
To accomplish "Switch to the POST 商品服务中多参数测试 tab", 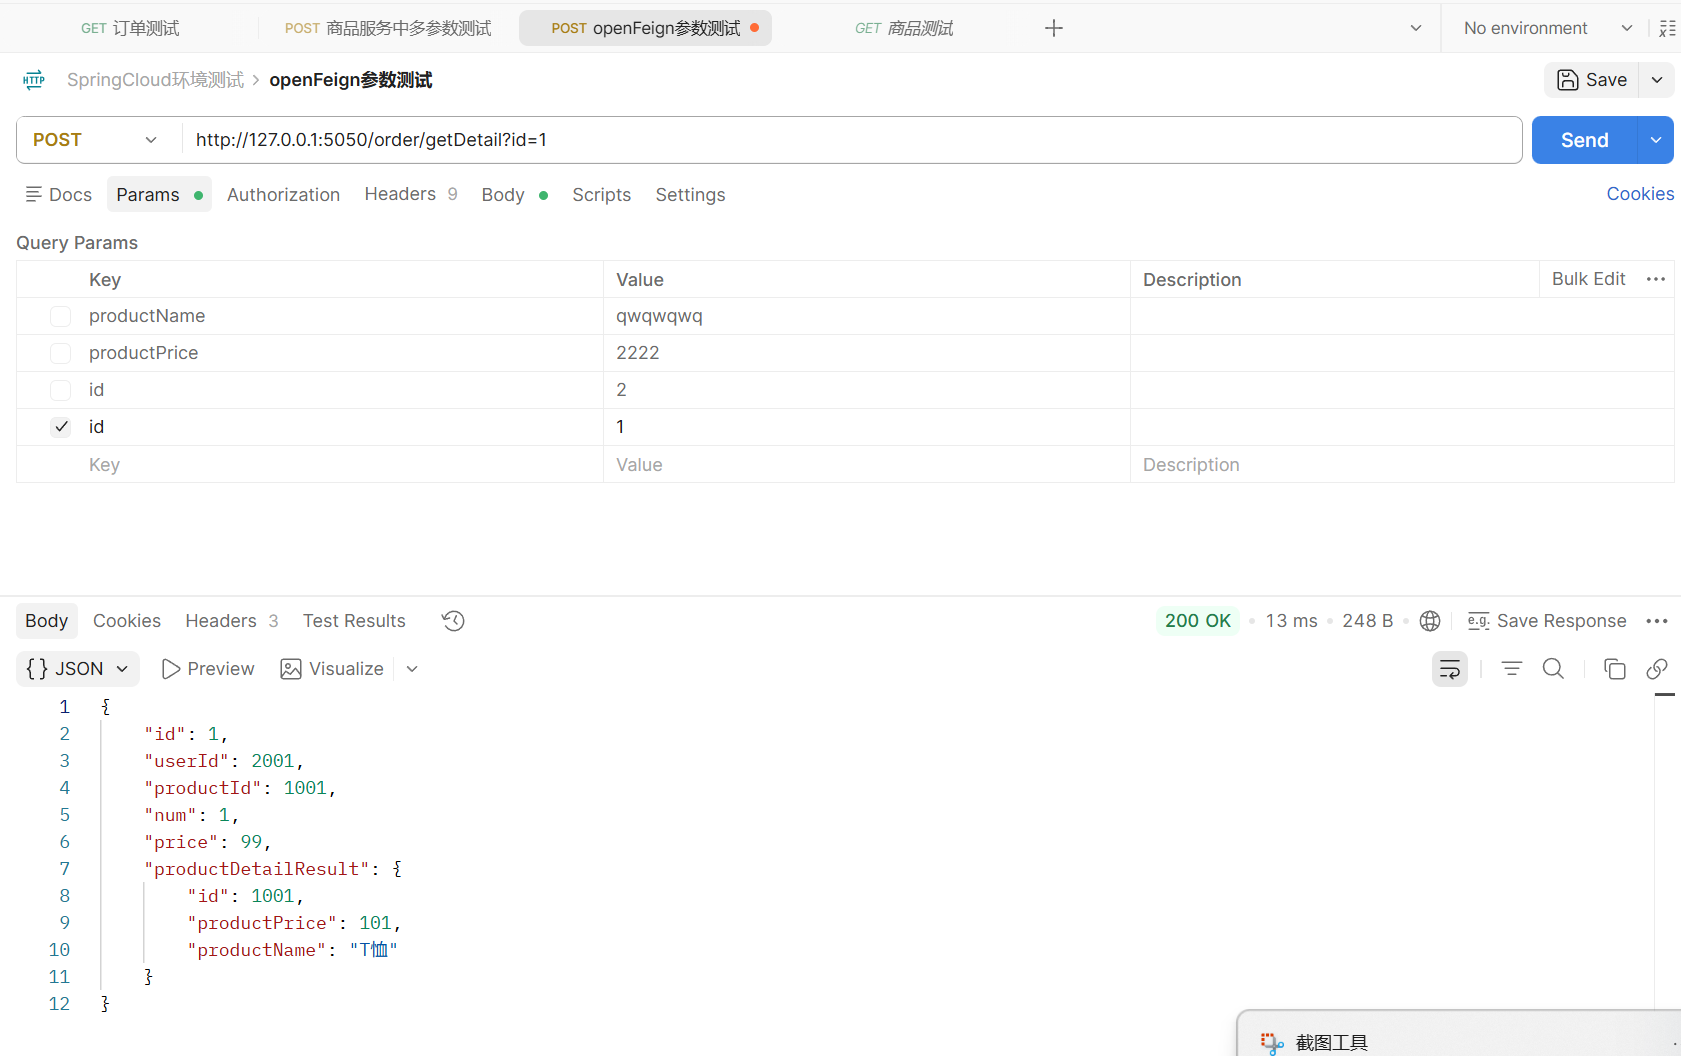I will pyautogui.click(x=388, y=28).
